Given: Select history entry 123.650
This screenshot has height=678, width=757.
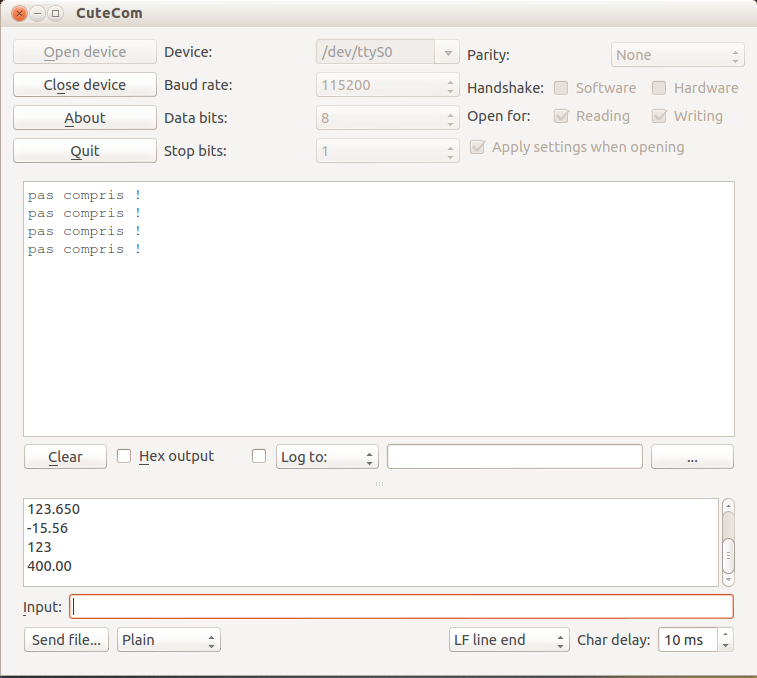Looking at the screenshot, I should click(371, 509).
